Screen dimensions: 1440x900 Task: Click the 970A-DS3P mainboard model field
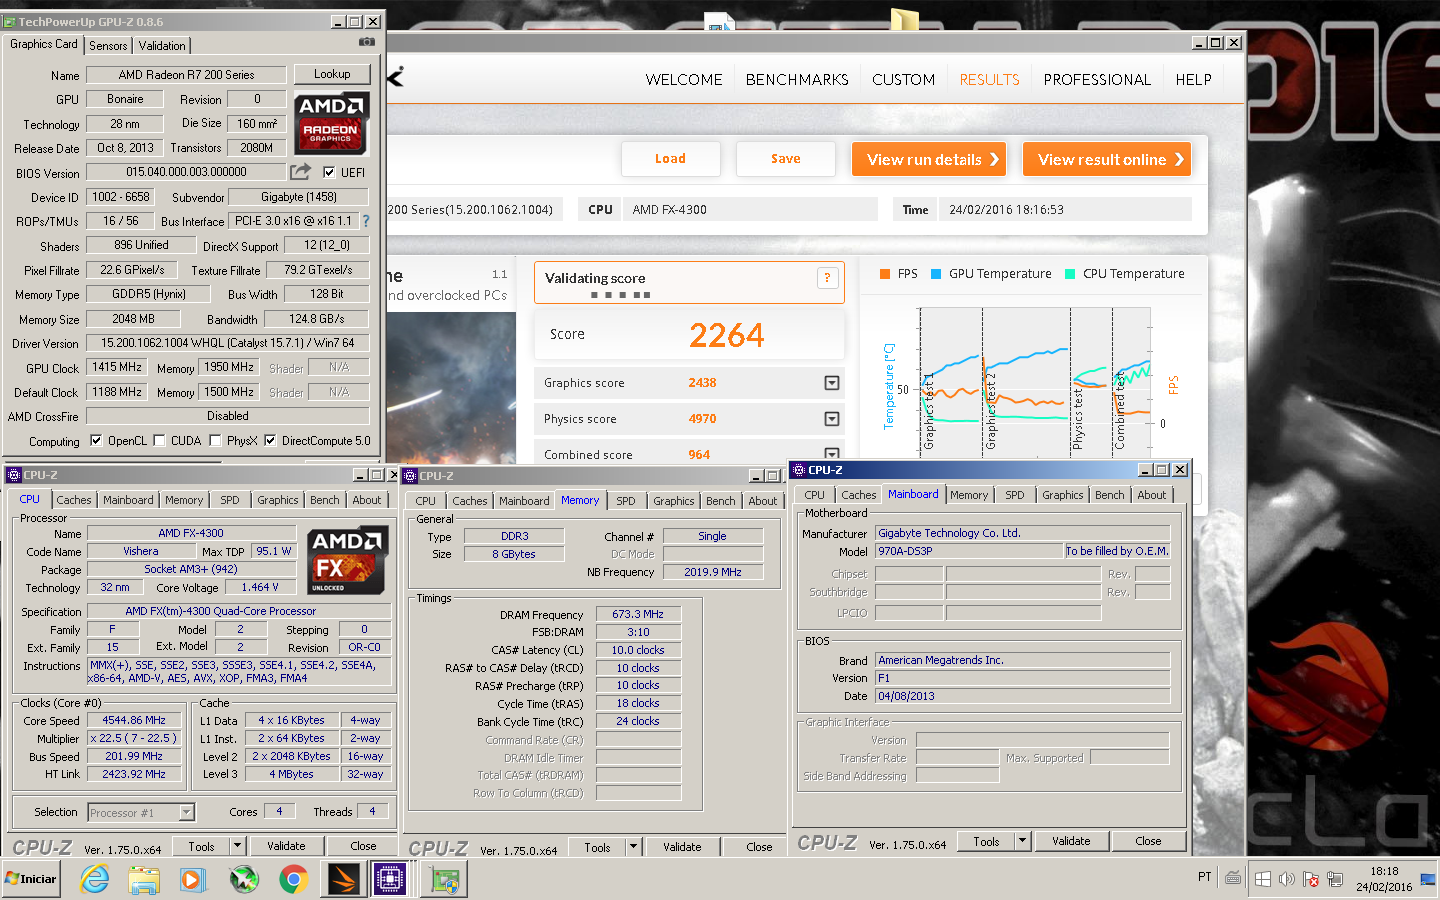click(969, 551)
